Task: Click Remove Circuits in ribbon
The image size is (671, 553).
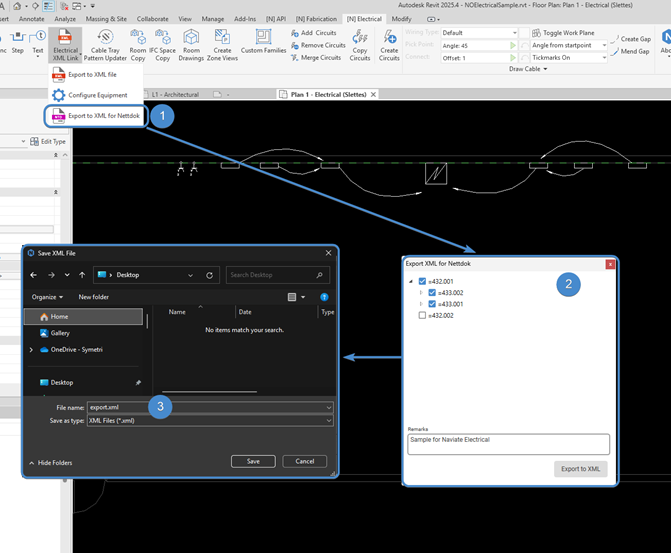Action: tap(318, 45)
